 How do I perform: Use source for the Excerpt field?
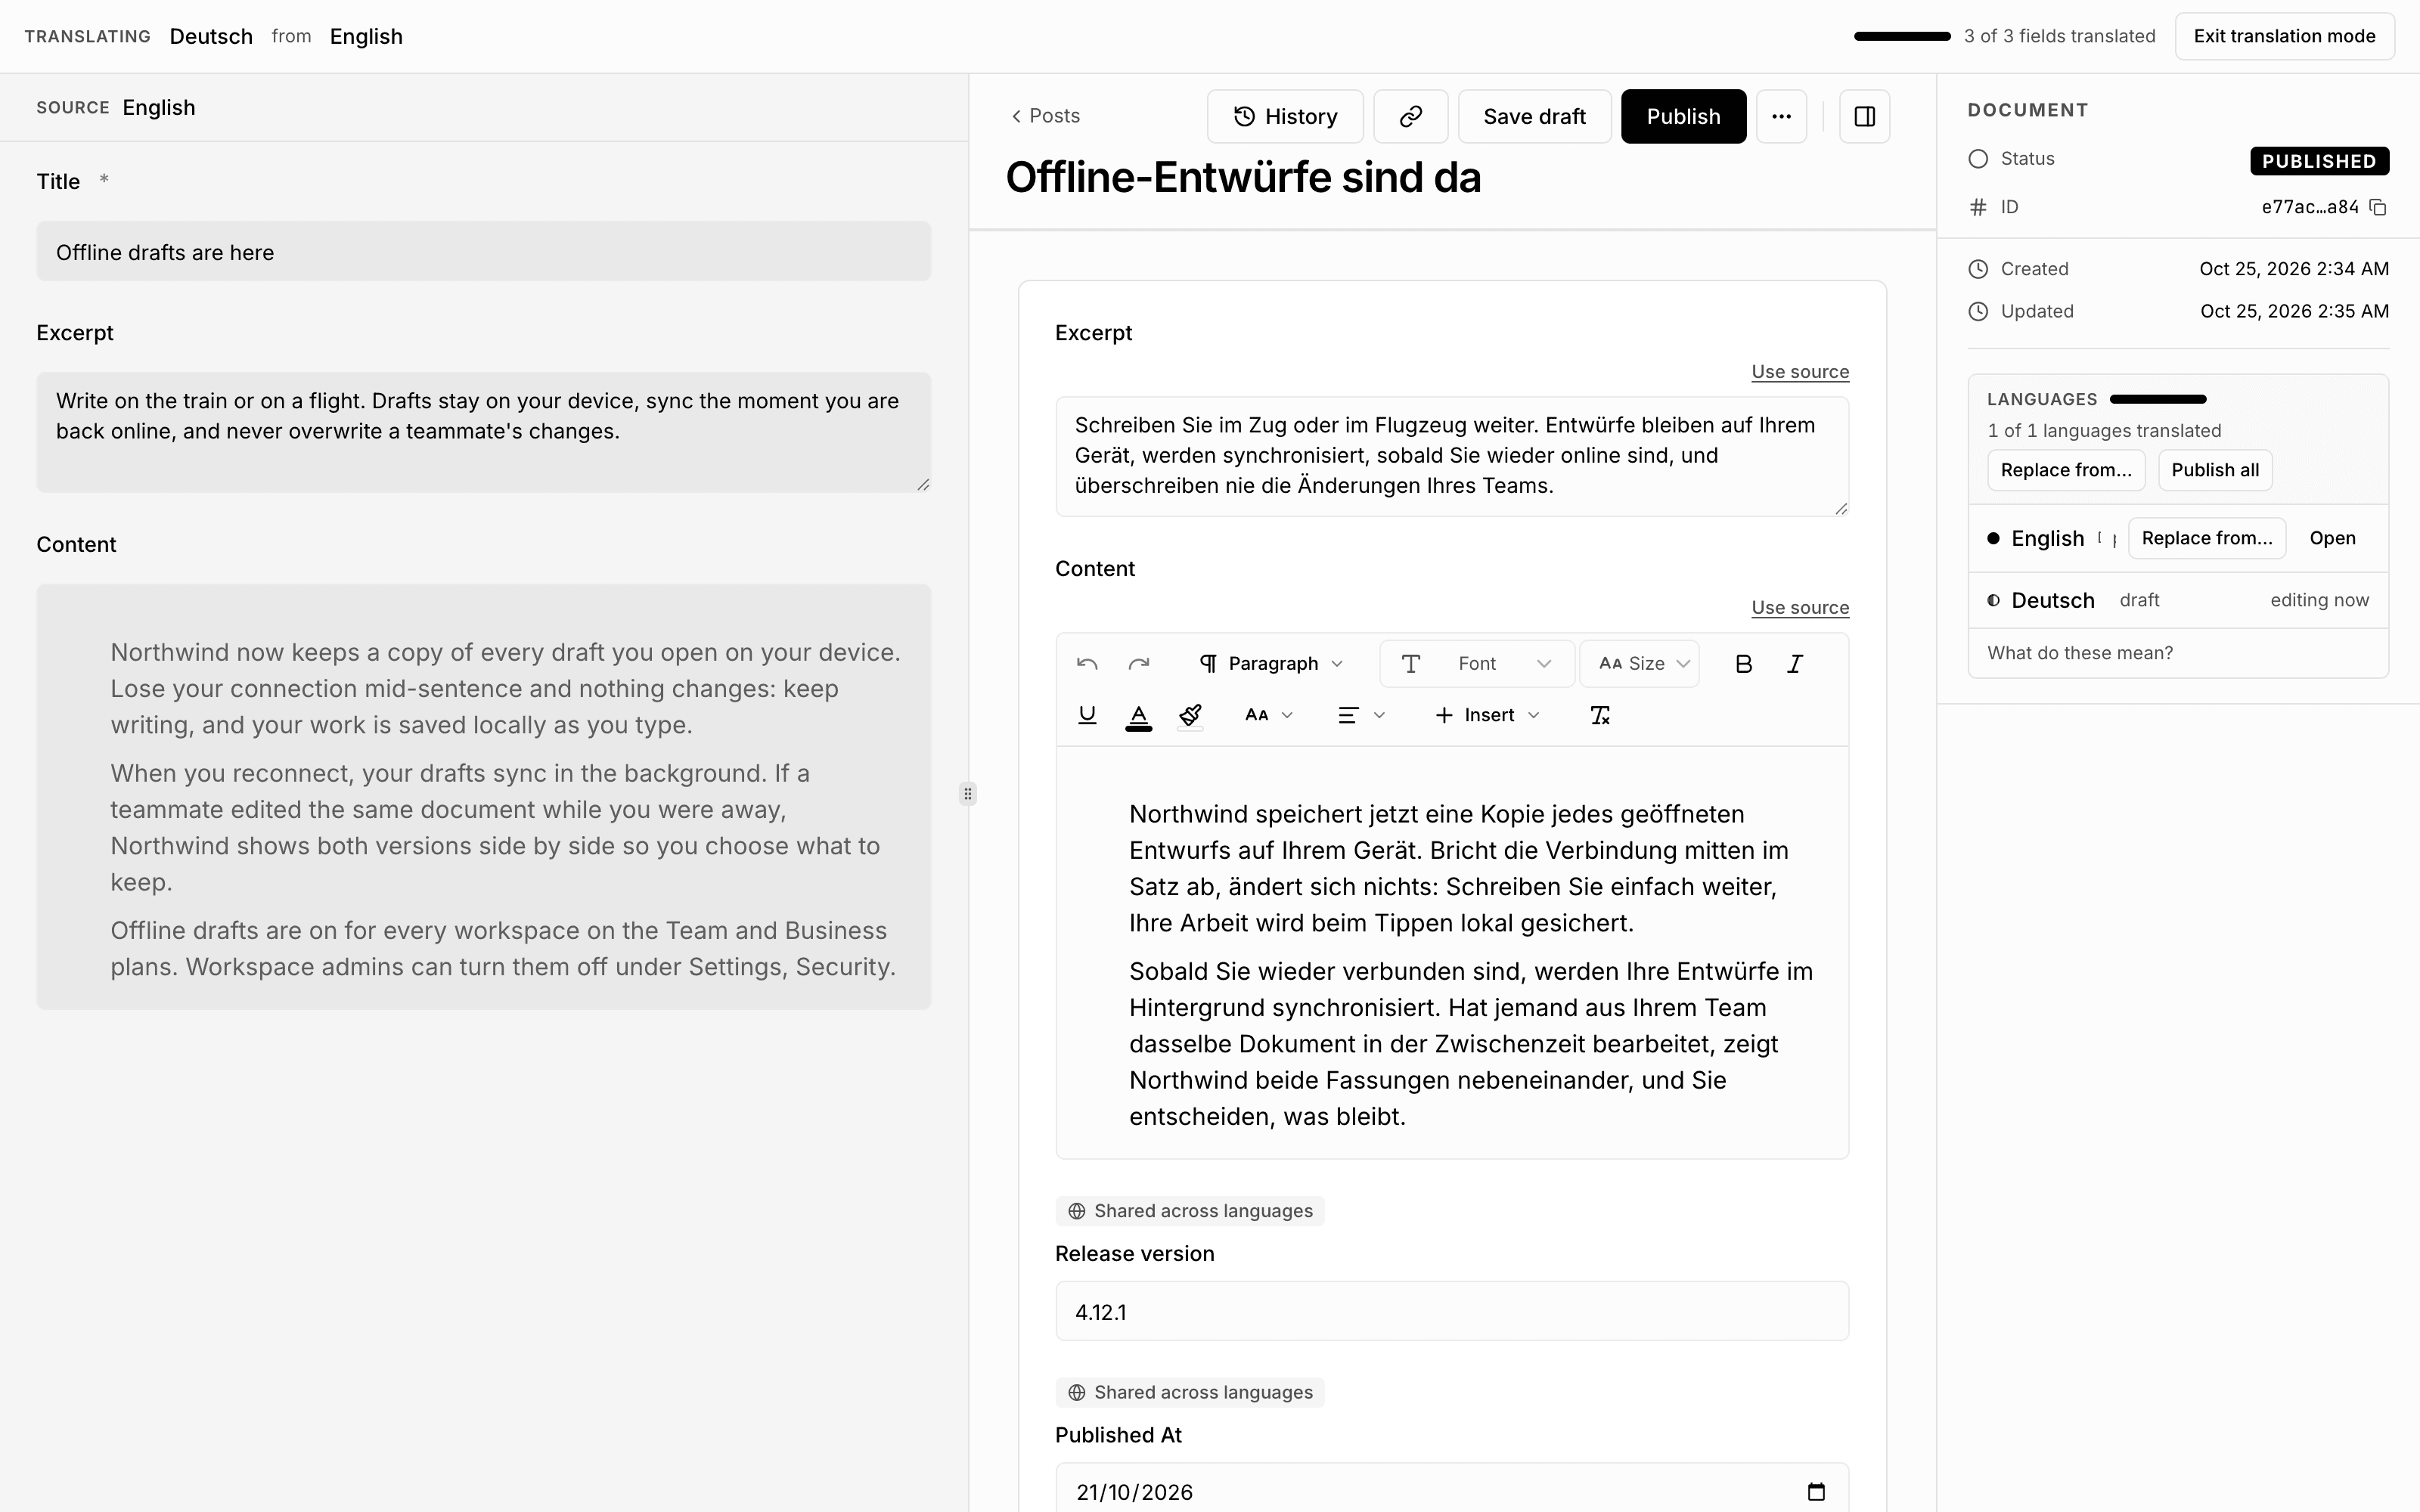(1800, 372)
